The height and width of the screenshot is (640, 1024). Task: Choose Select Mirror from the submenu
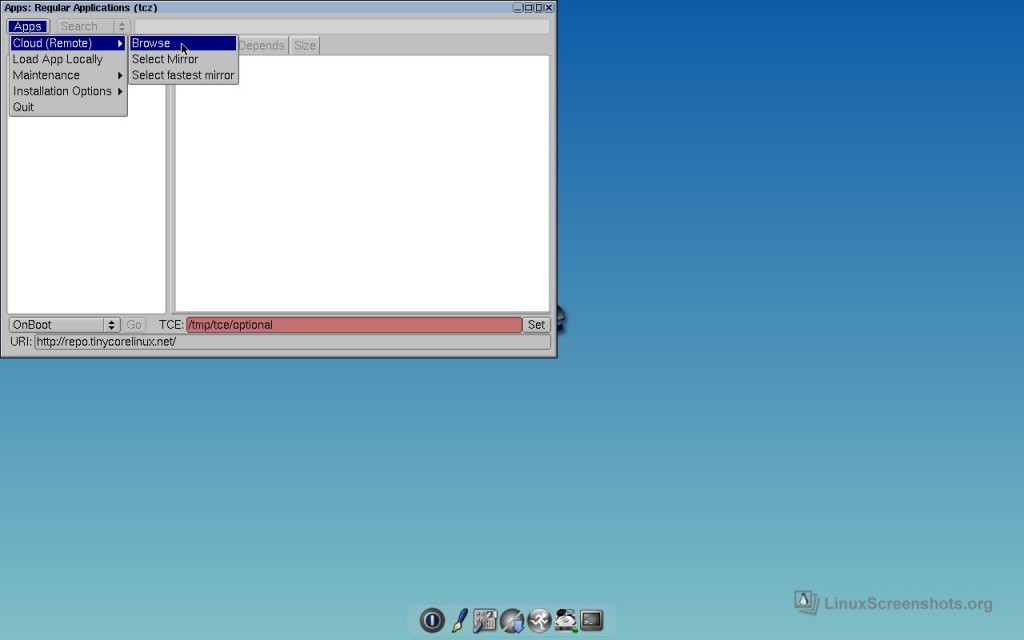(164, 59)
